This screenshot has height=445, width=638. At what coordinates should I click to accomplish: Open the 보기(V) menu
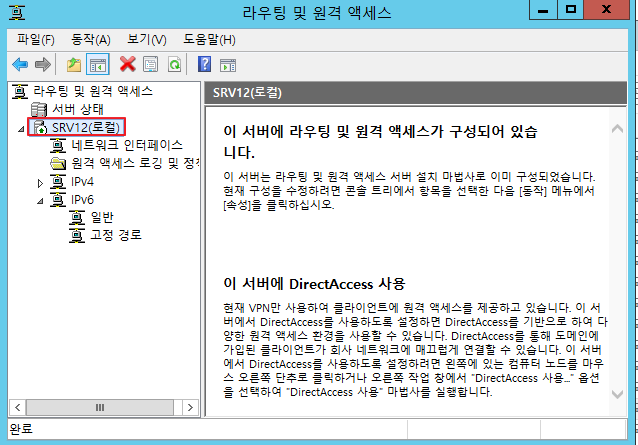click(x=146, y=39)
